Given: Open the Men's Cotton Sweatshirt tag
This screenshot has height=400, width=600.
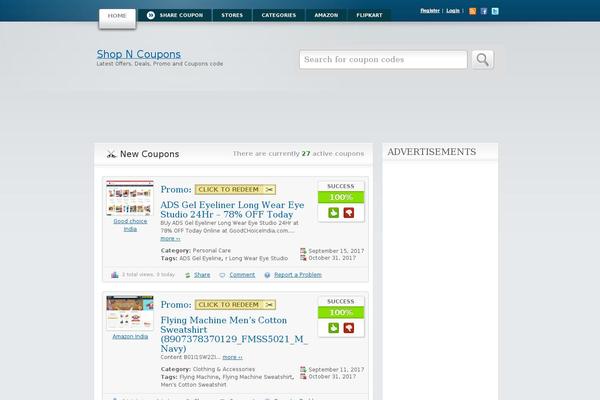Looking at the screenshot, I should (x=193, y=385).
